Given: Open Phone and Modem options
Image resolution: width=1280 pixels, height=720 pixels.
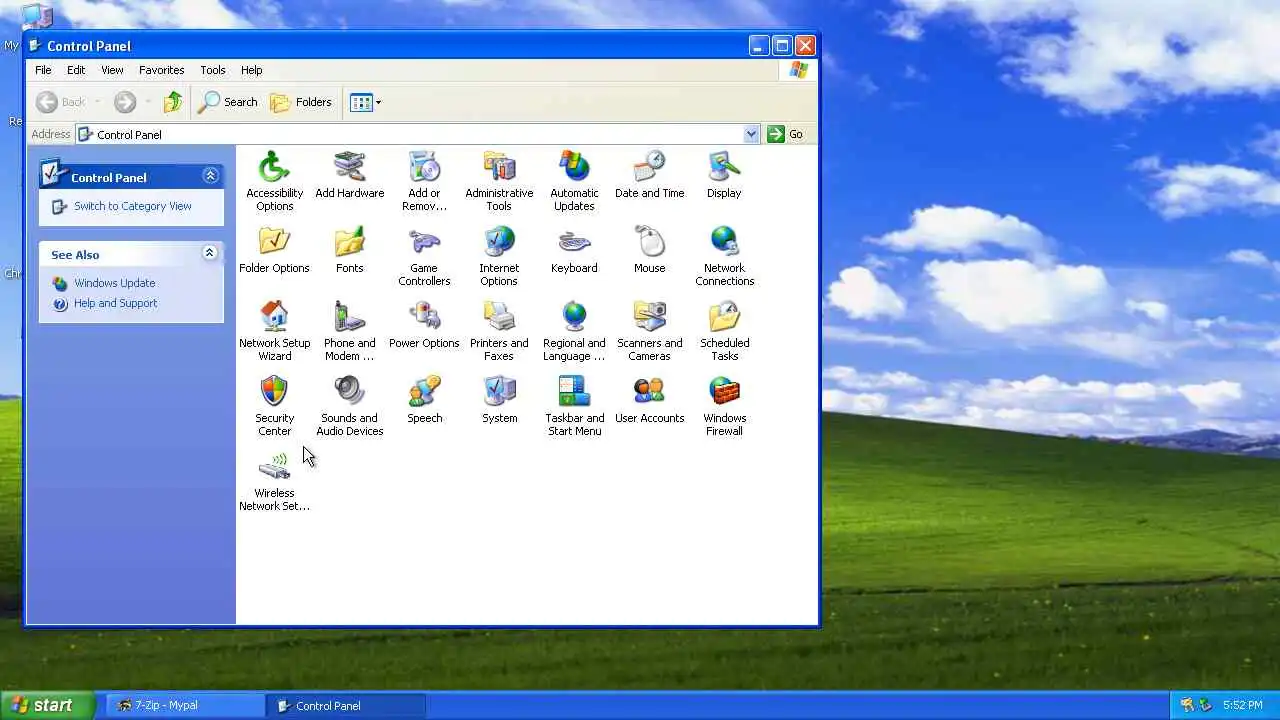Looking at the screenshot, I should [349, 331].
